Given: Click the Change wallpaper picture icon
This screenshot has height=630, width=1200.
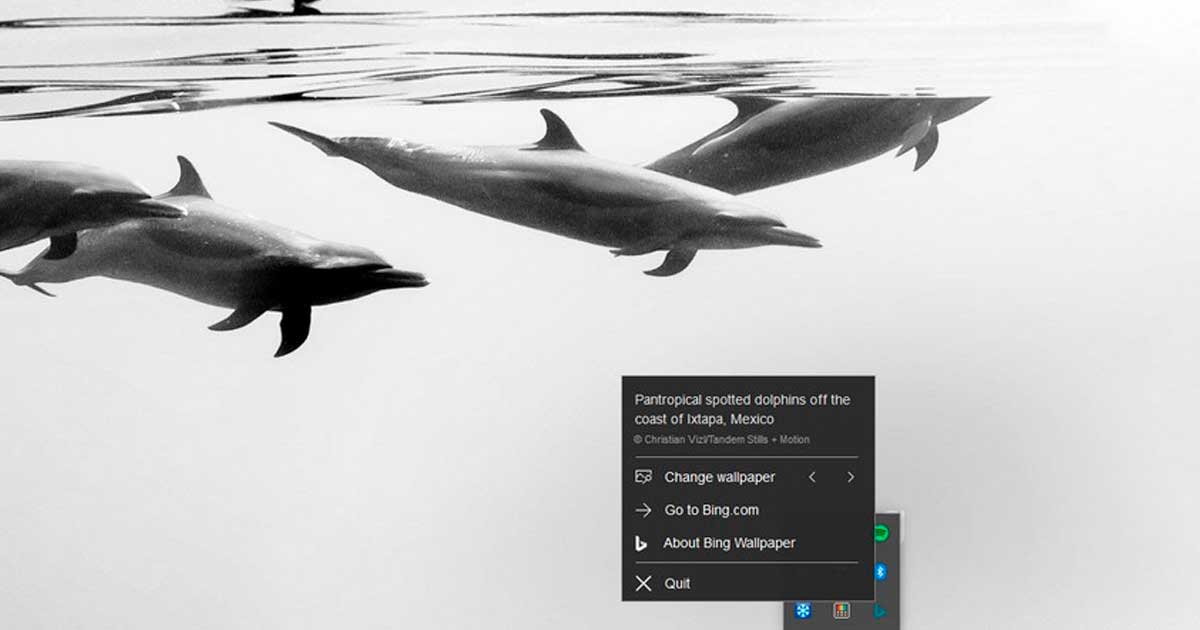Looking at the screenshot, I should pos(643,477).
